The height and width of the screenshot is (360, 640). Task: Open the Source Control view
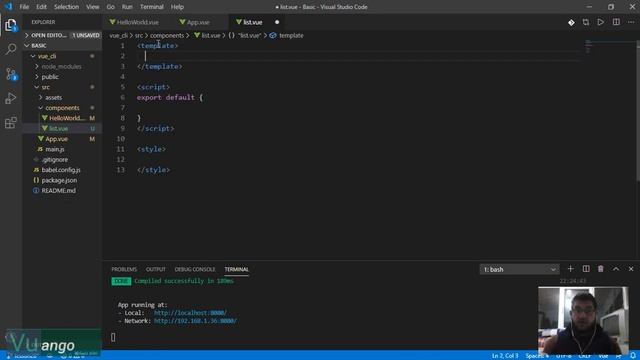tap(11, 74)
